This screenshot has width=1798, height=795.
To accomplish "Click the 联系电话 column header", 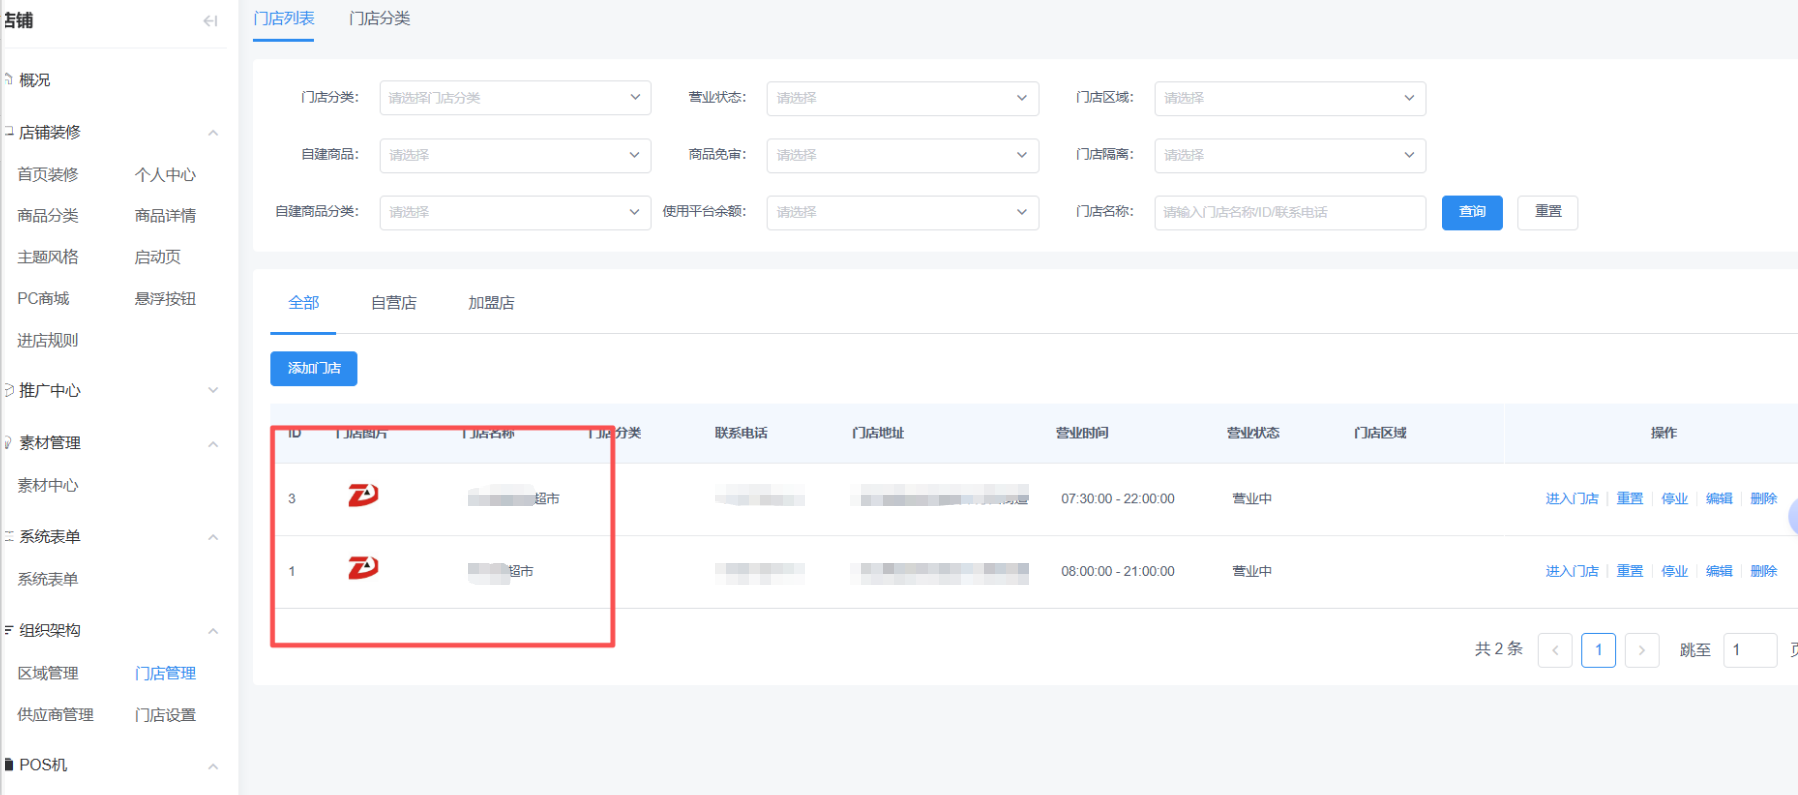I will click(741, 433).
